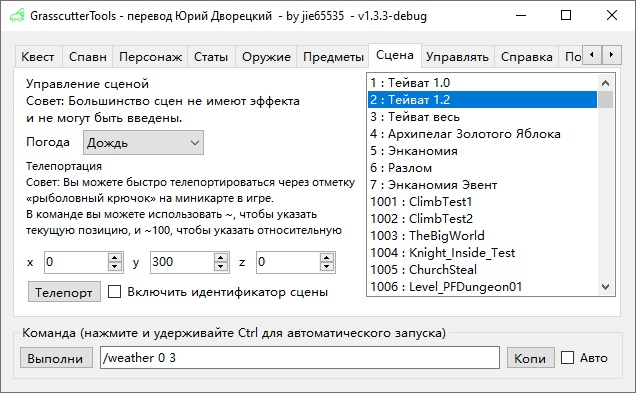The image size is (636, 393).
Task: Click the y coordinate field showing 300
Action: [x=182, y=262]
